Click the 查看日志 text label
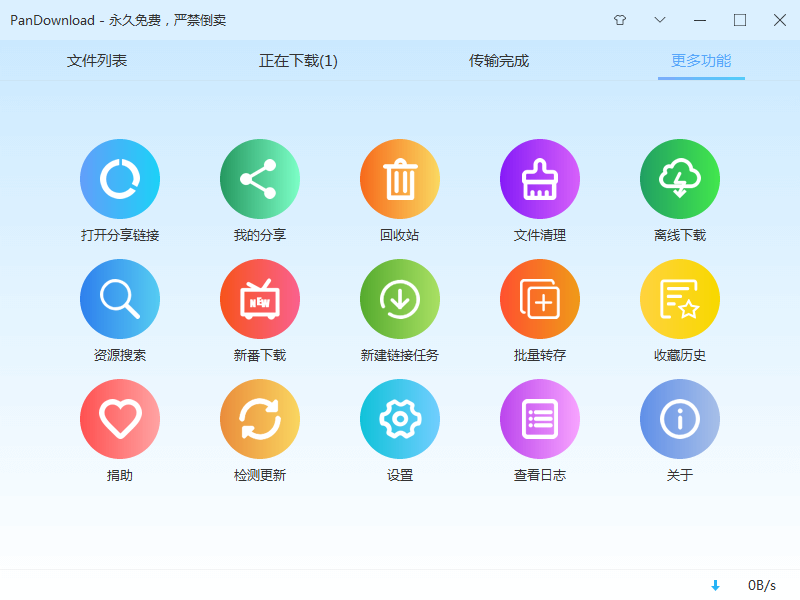Screen dimensions: 800x600 (540, 475)
